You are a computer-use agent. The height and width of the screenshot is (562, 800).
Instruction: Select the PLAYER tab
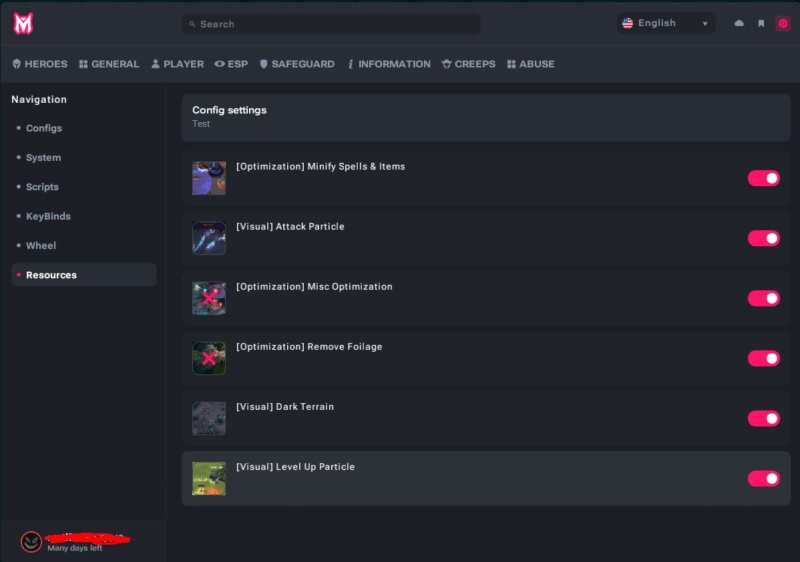pos(178,64)
